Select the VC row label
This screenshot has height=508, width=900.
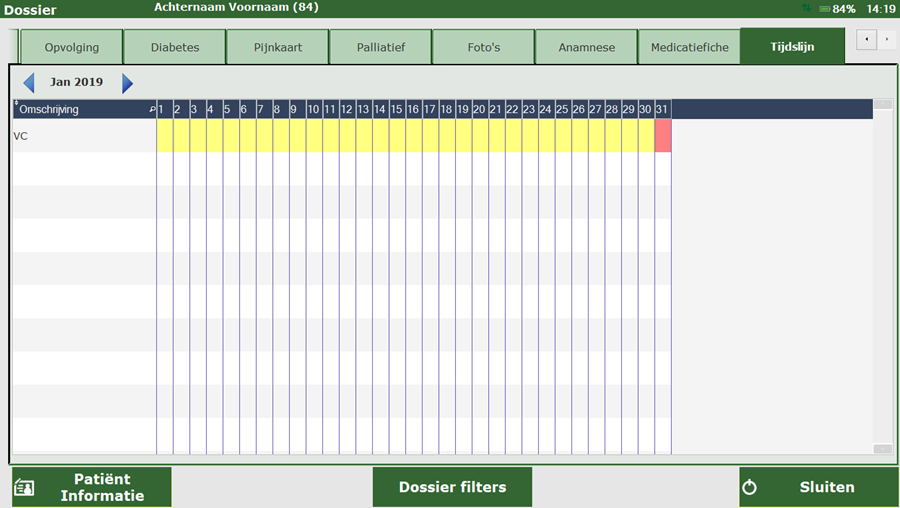pos(21,136)
